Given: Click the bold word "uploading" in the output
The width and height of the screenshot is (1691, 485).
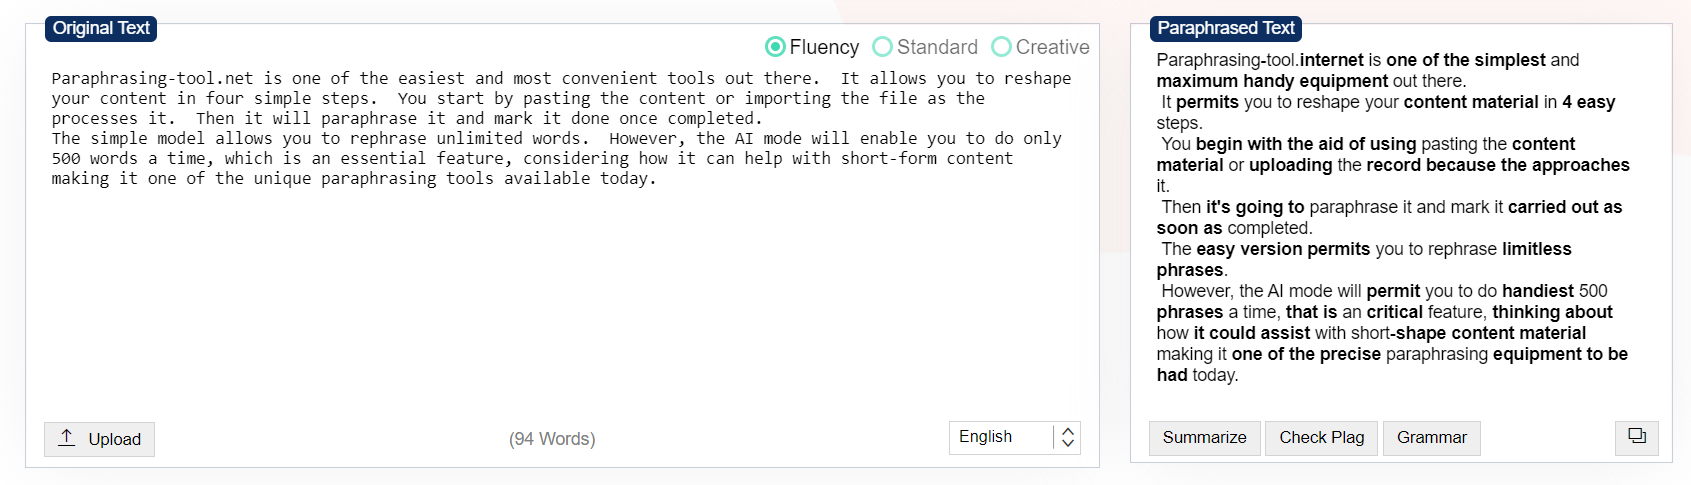Looking at the screenshot, I should click(1290, 165).
